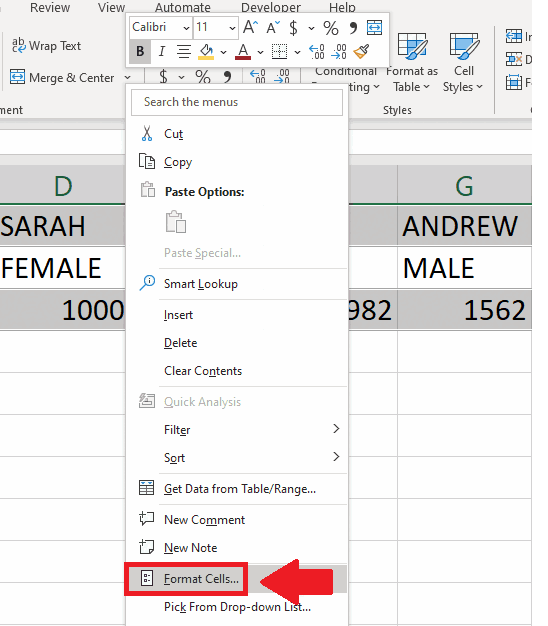Click Merge & Center button in ribbon
The image size is (548, 626).
62,77
